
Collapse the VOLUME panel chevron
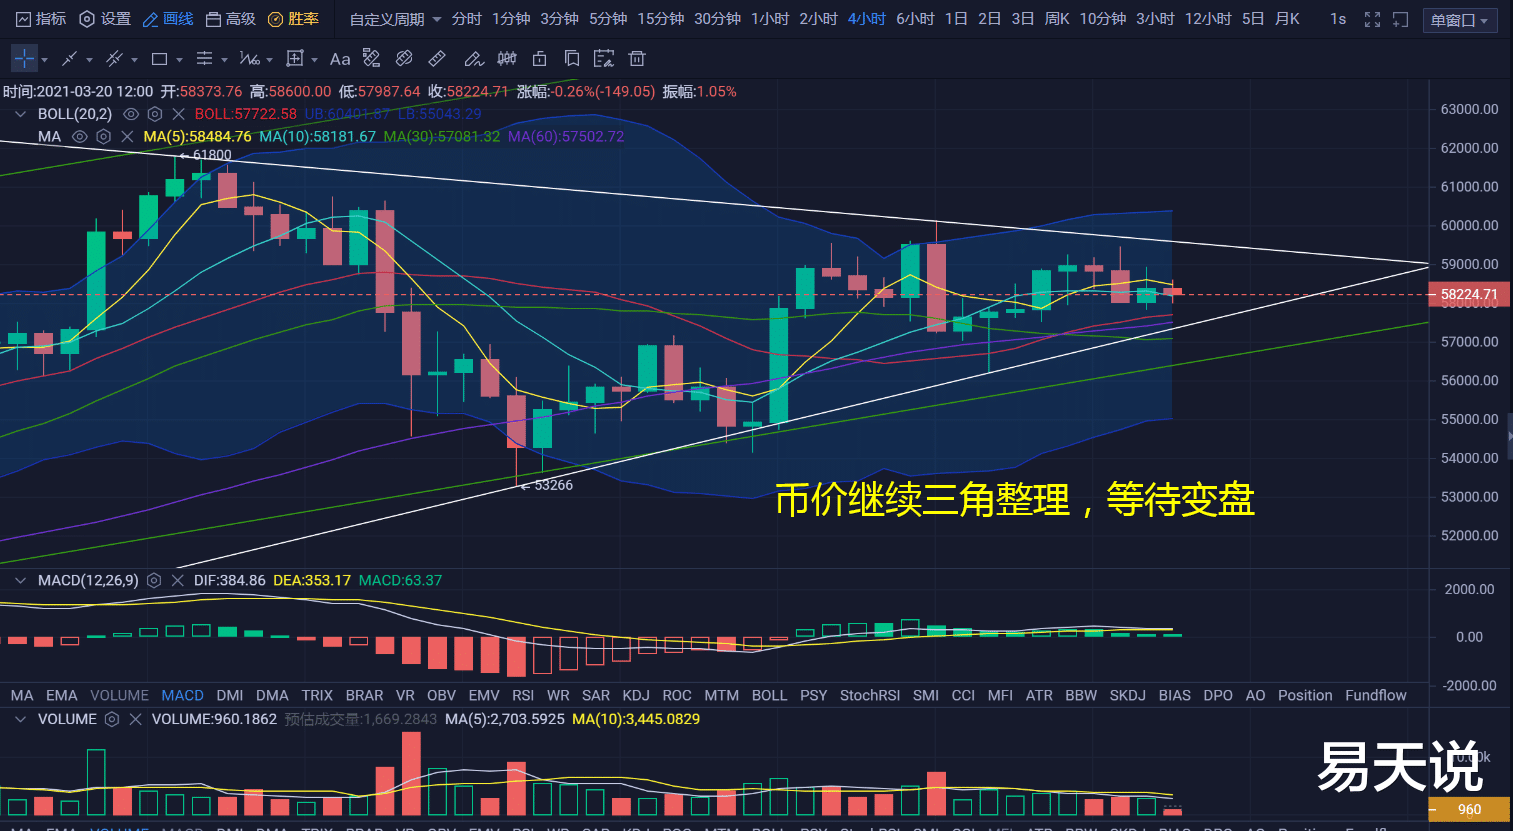20,719
